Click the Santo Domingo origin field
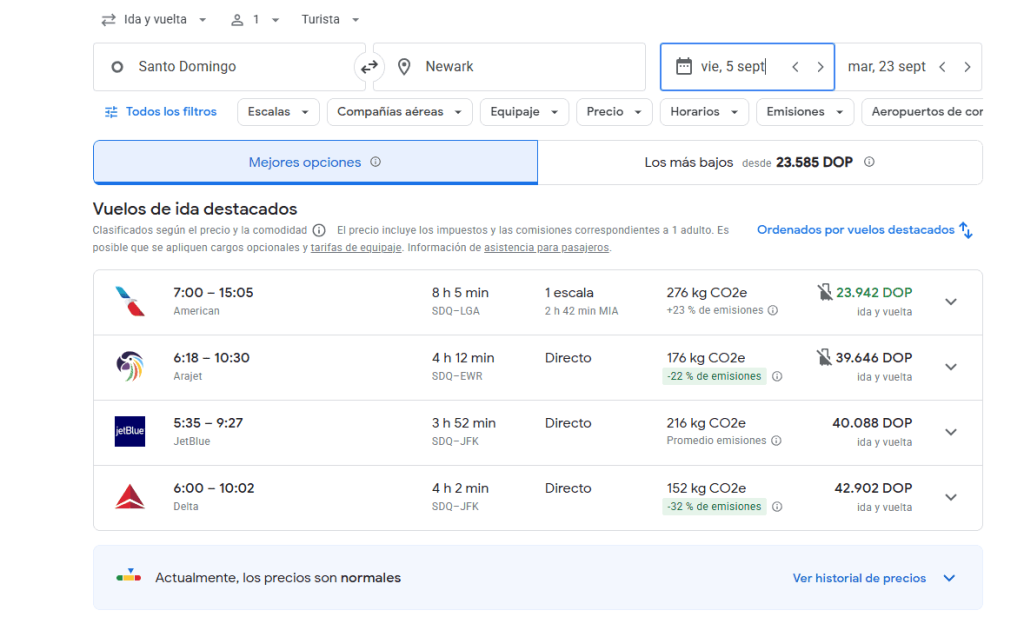Image resolution: width=1024 pixels, height=617 pixels. click(x=230, y=67)
